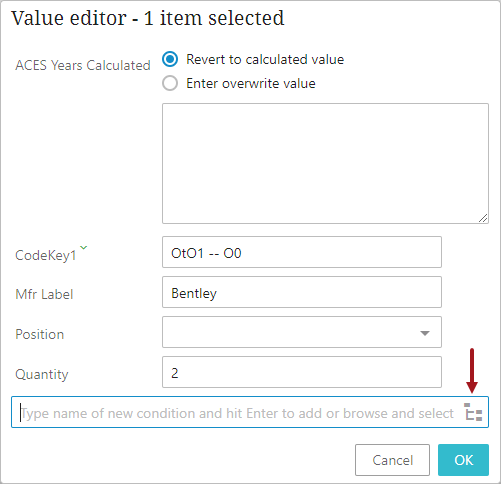Click the Cancel button
Image resolution: width=501 pixels, height=484 pixels.
(392, 460)
